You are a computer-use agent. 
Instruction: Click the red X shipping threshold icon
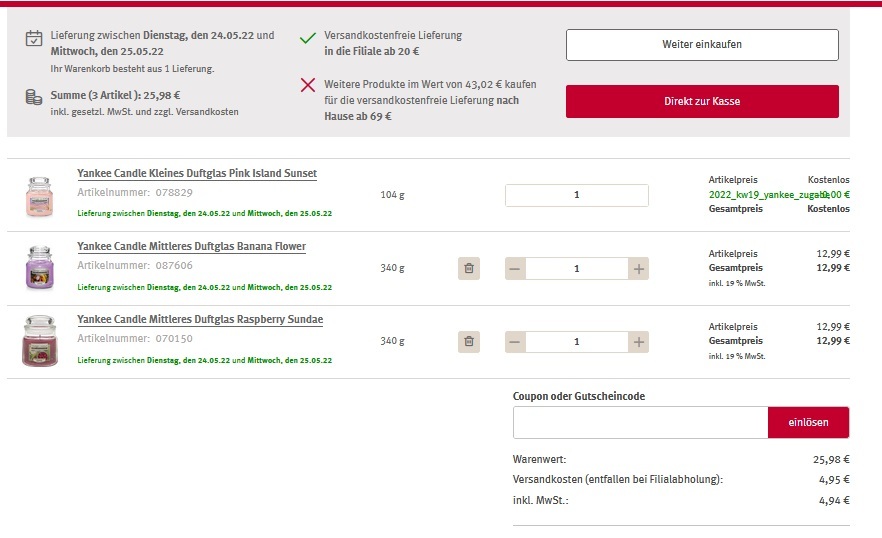(x=308, y=85)
